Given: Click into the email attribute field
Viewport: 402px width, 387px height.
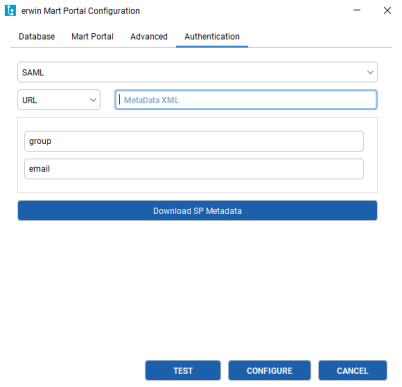Looking at the screenshot, I should click(194, 169).
